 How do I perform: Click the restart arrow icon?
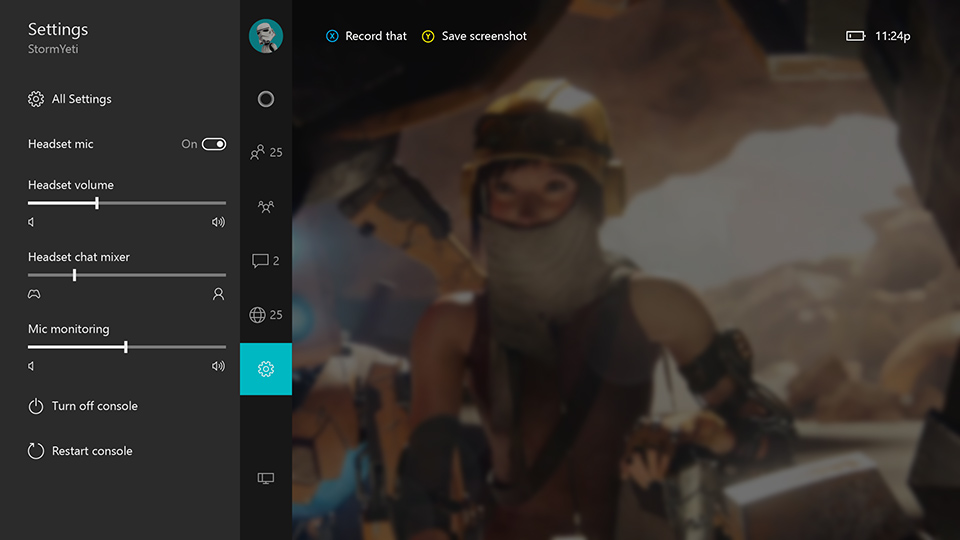[36, 451]
